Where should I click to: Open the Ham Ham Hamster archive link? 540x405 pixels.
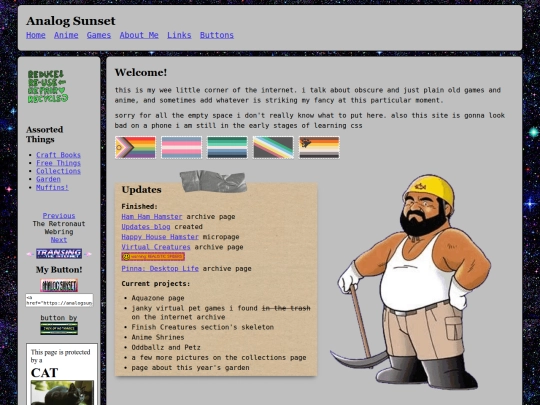(x=152, y=217)
